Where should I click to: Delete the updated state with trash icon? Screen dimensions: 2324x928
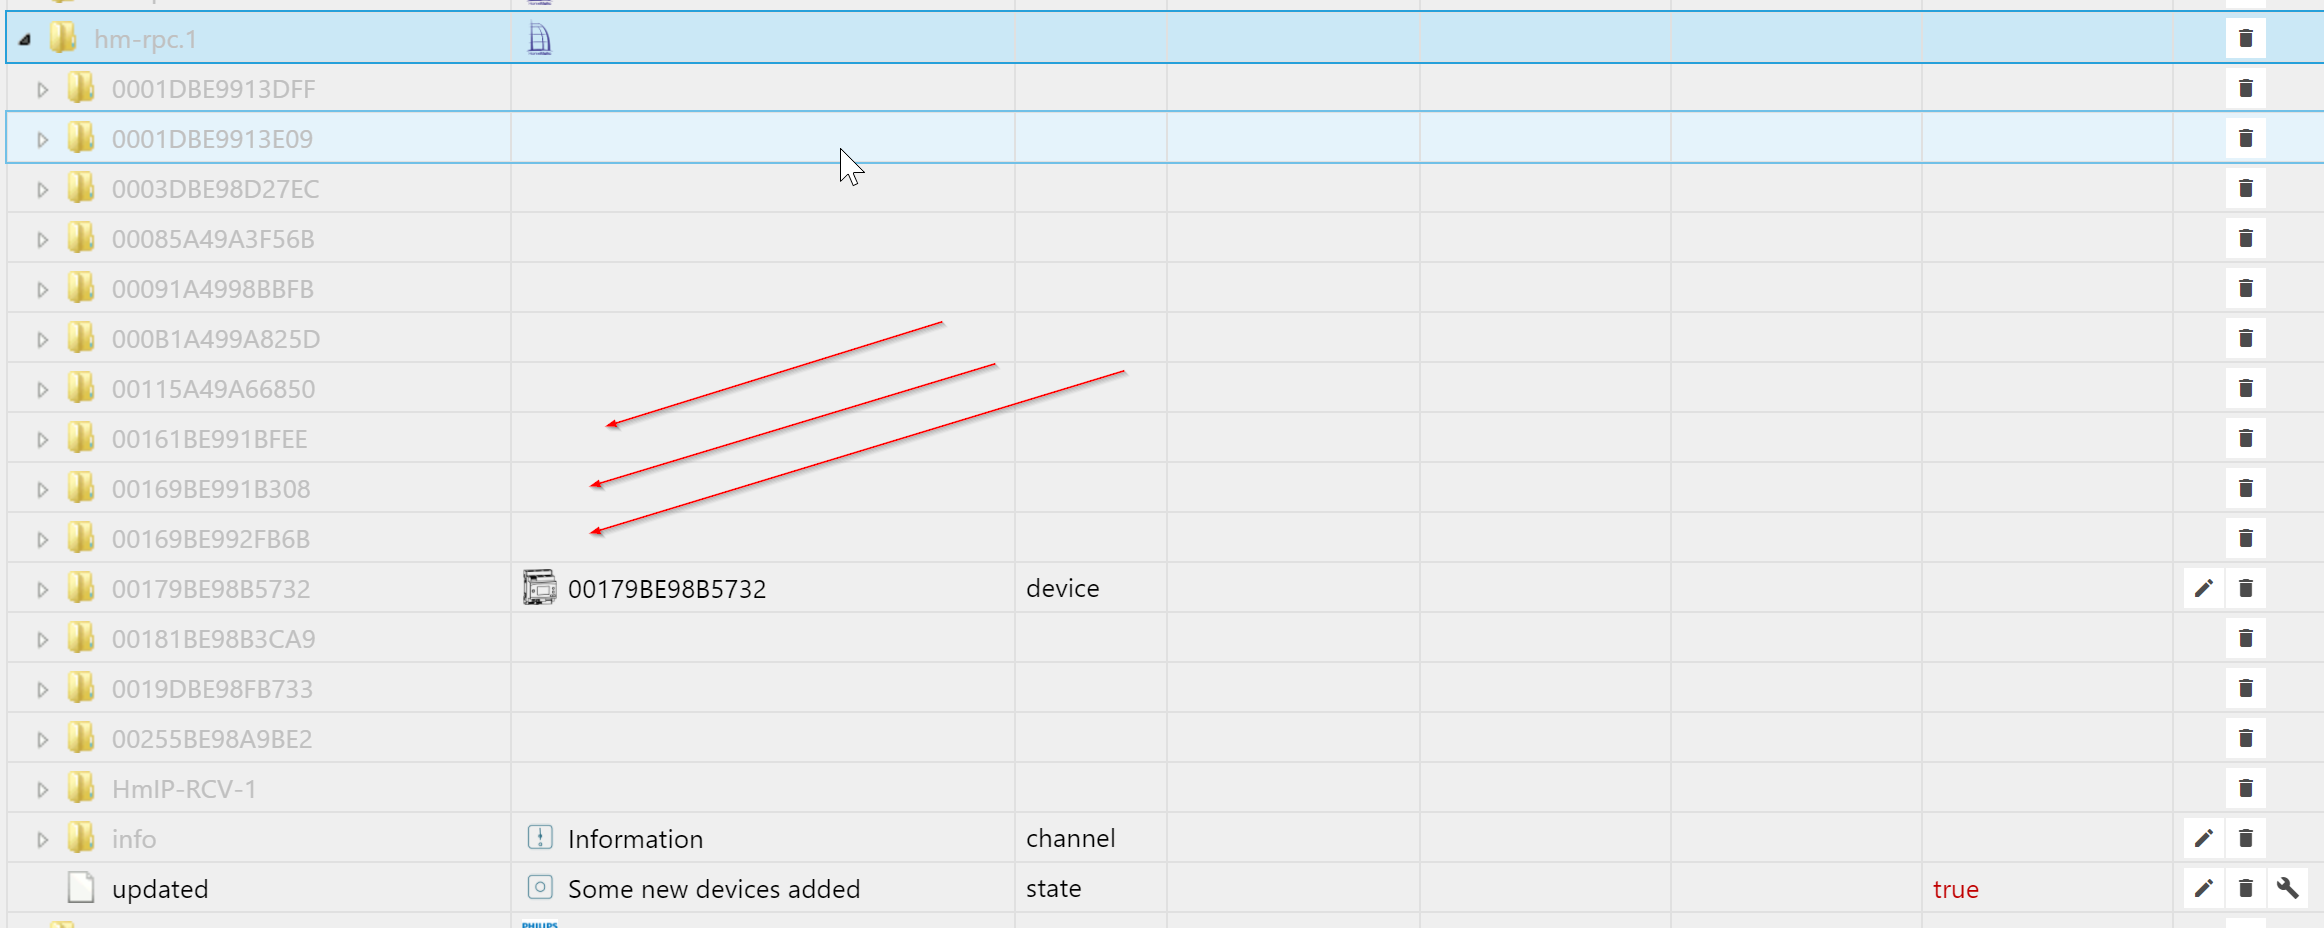pyautogui.click(x=2245, y=888)
